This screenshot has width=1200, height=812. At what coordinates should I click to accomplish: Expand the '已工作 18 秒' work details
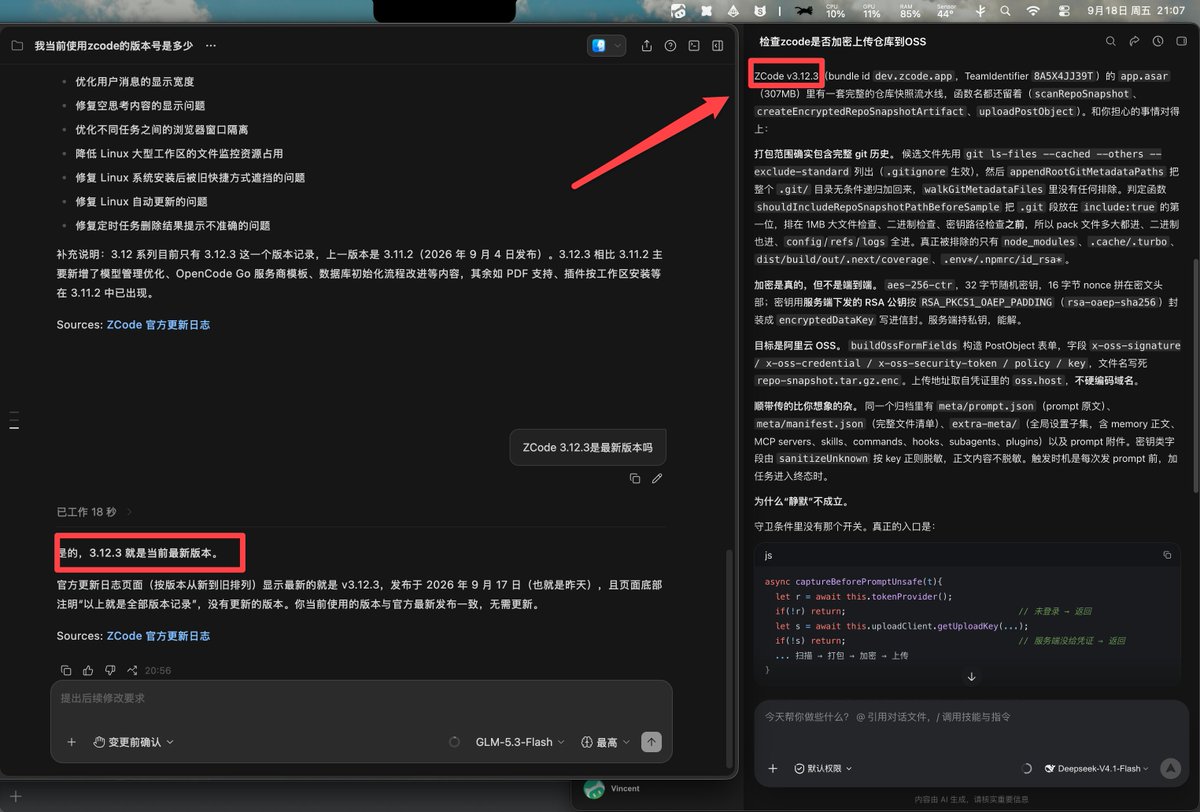[95, 512]
